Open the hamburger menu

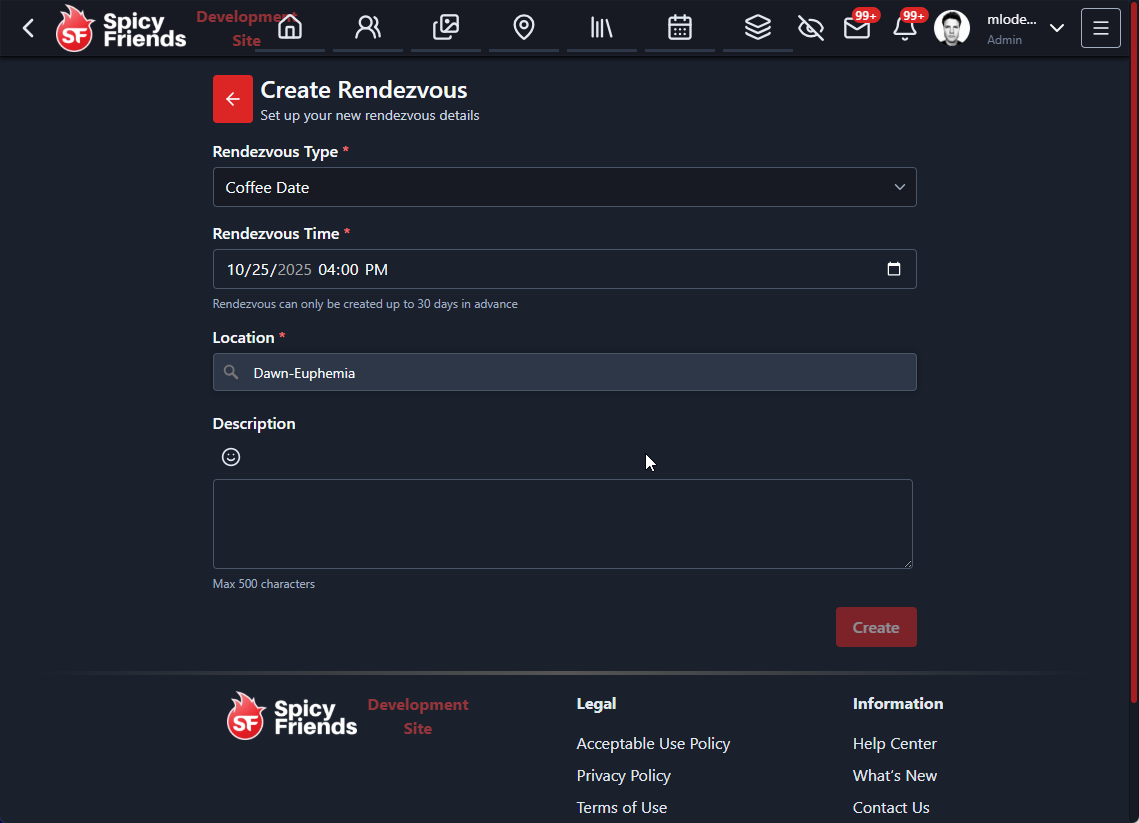[1101, 28]
